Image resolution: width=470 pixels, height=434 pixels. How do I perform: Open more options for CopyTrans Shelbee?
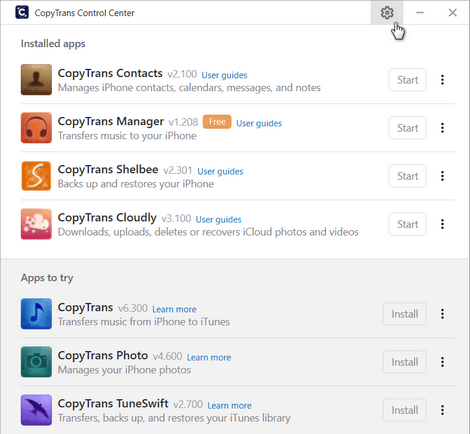tap(442, 176)
